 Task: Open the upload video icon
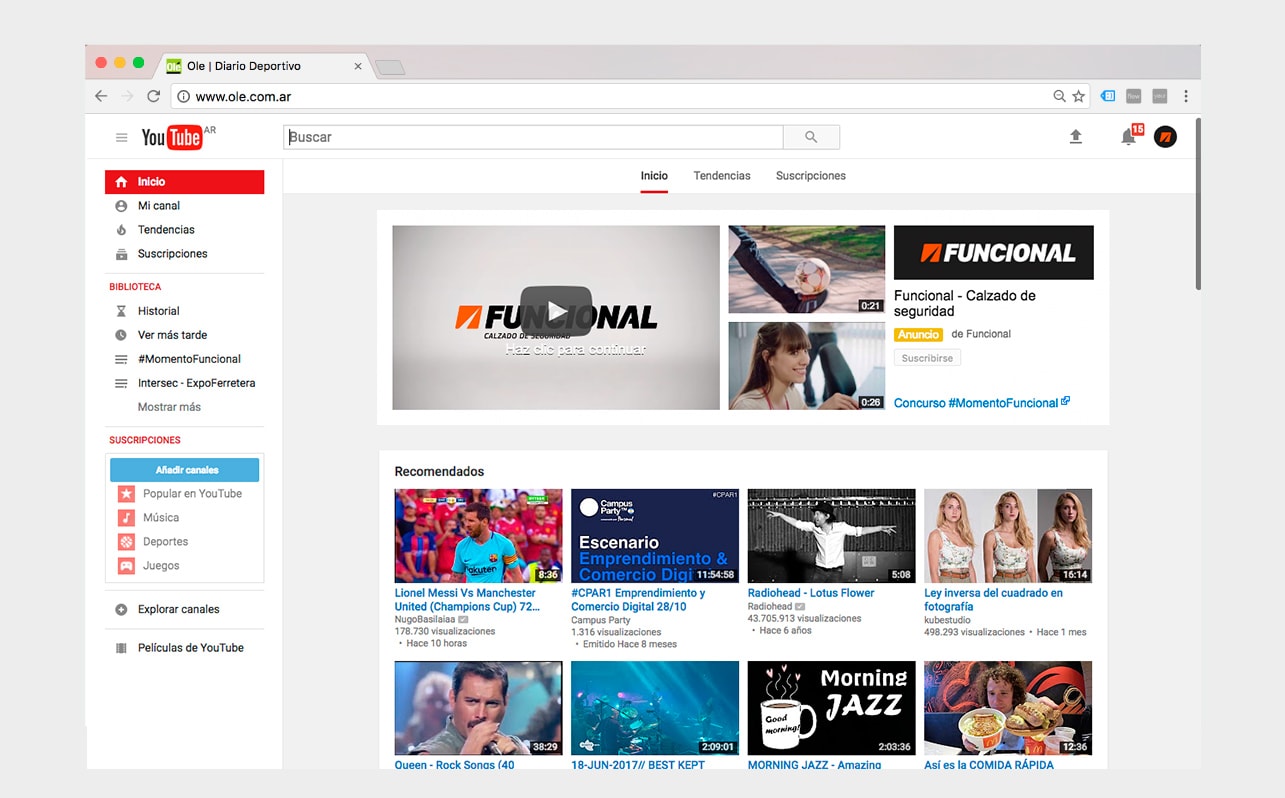(x=1076, y=137)
